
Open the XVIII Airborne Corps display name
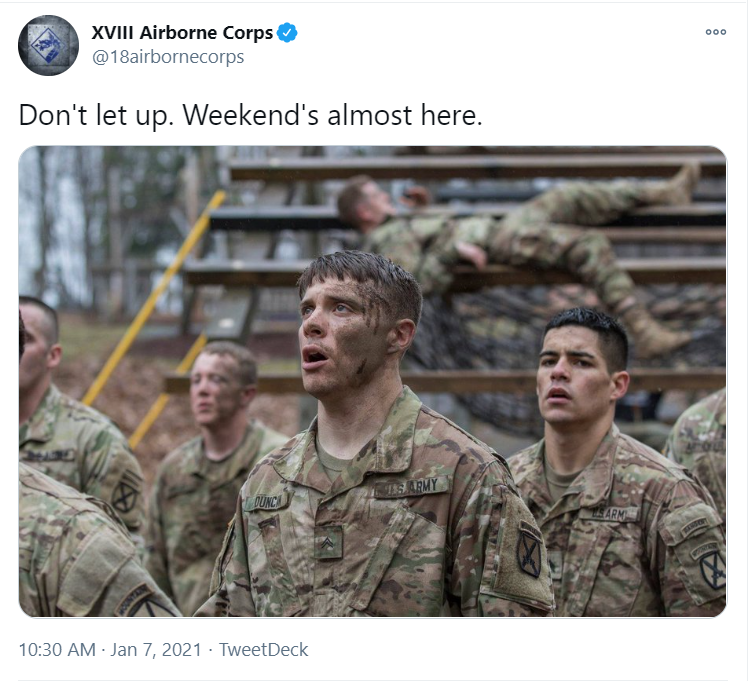pos(182,32)
